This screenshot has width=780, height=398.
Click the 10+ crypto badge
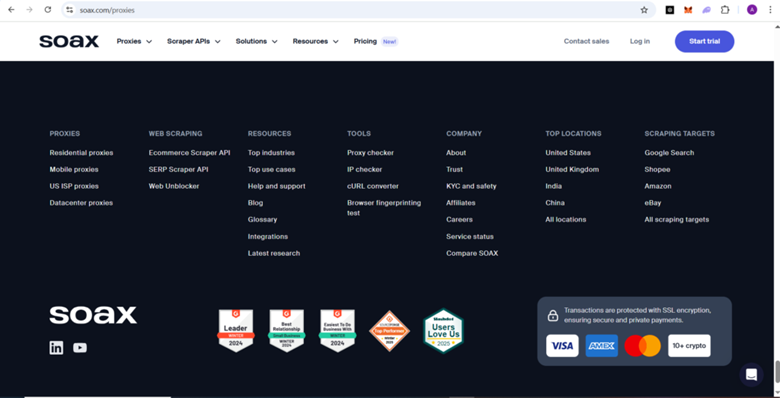tap(689, 346)
